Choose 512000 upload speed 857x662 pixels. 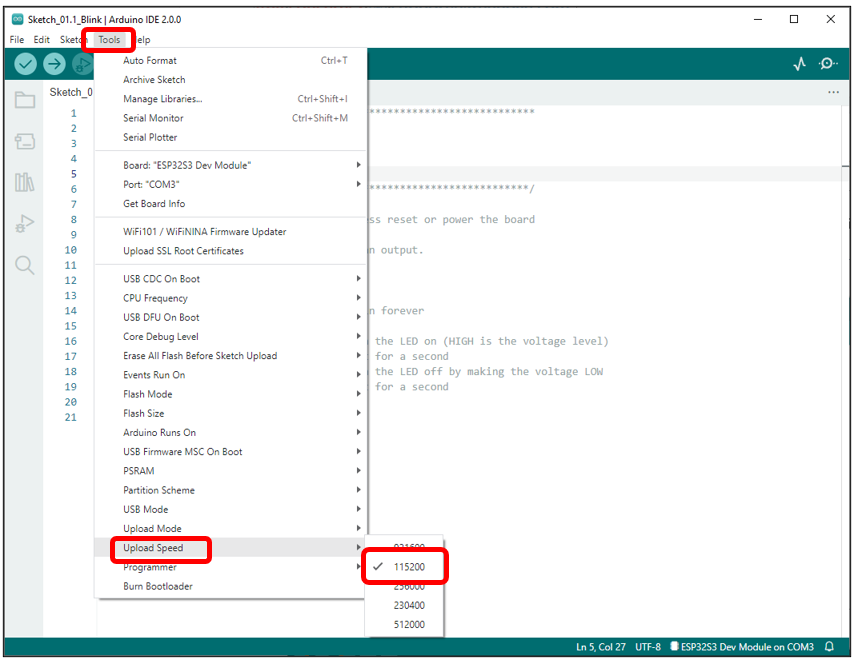[x=404, y=624]
